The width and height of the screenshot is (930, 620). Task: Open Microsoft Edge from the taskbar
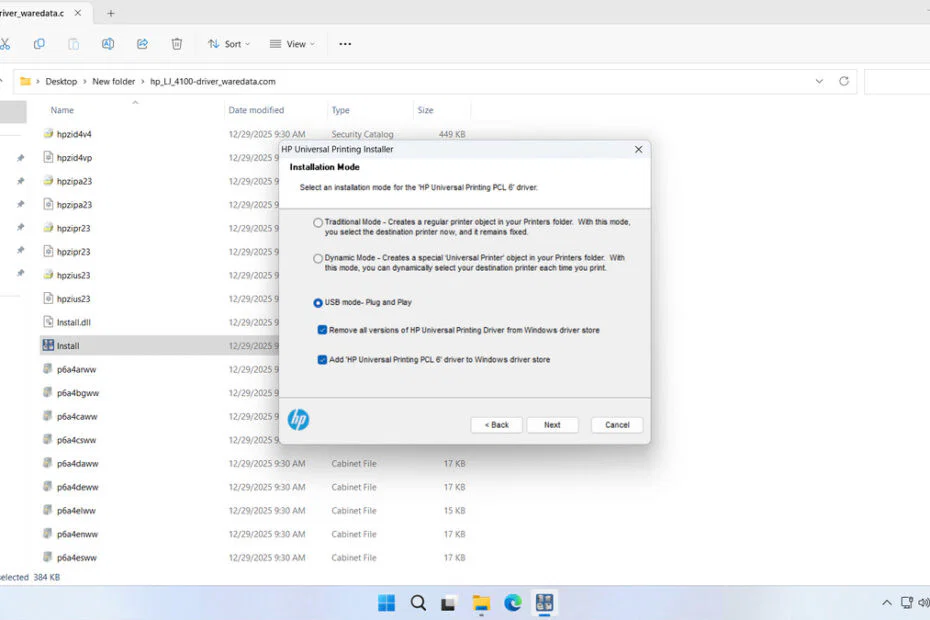pos(511,603)
